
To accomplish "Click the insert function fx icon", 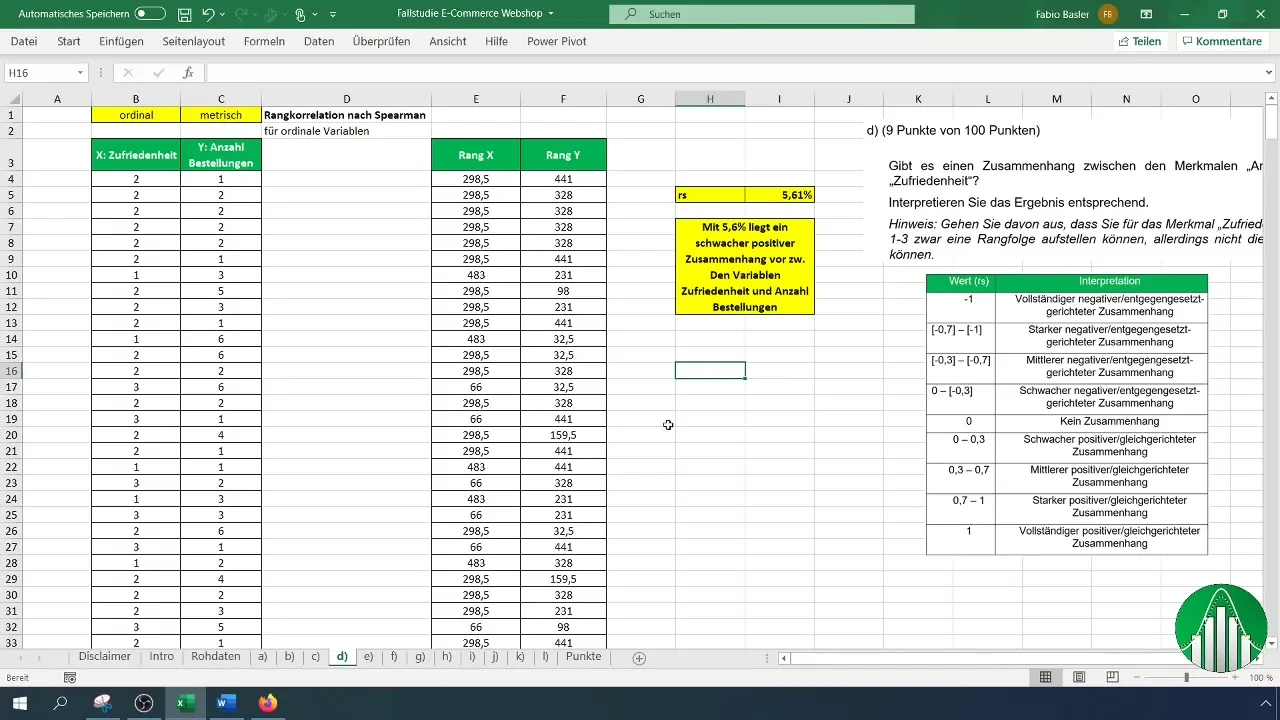I will [187, 73].
